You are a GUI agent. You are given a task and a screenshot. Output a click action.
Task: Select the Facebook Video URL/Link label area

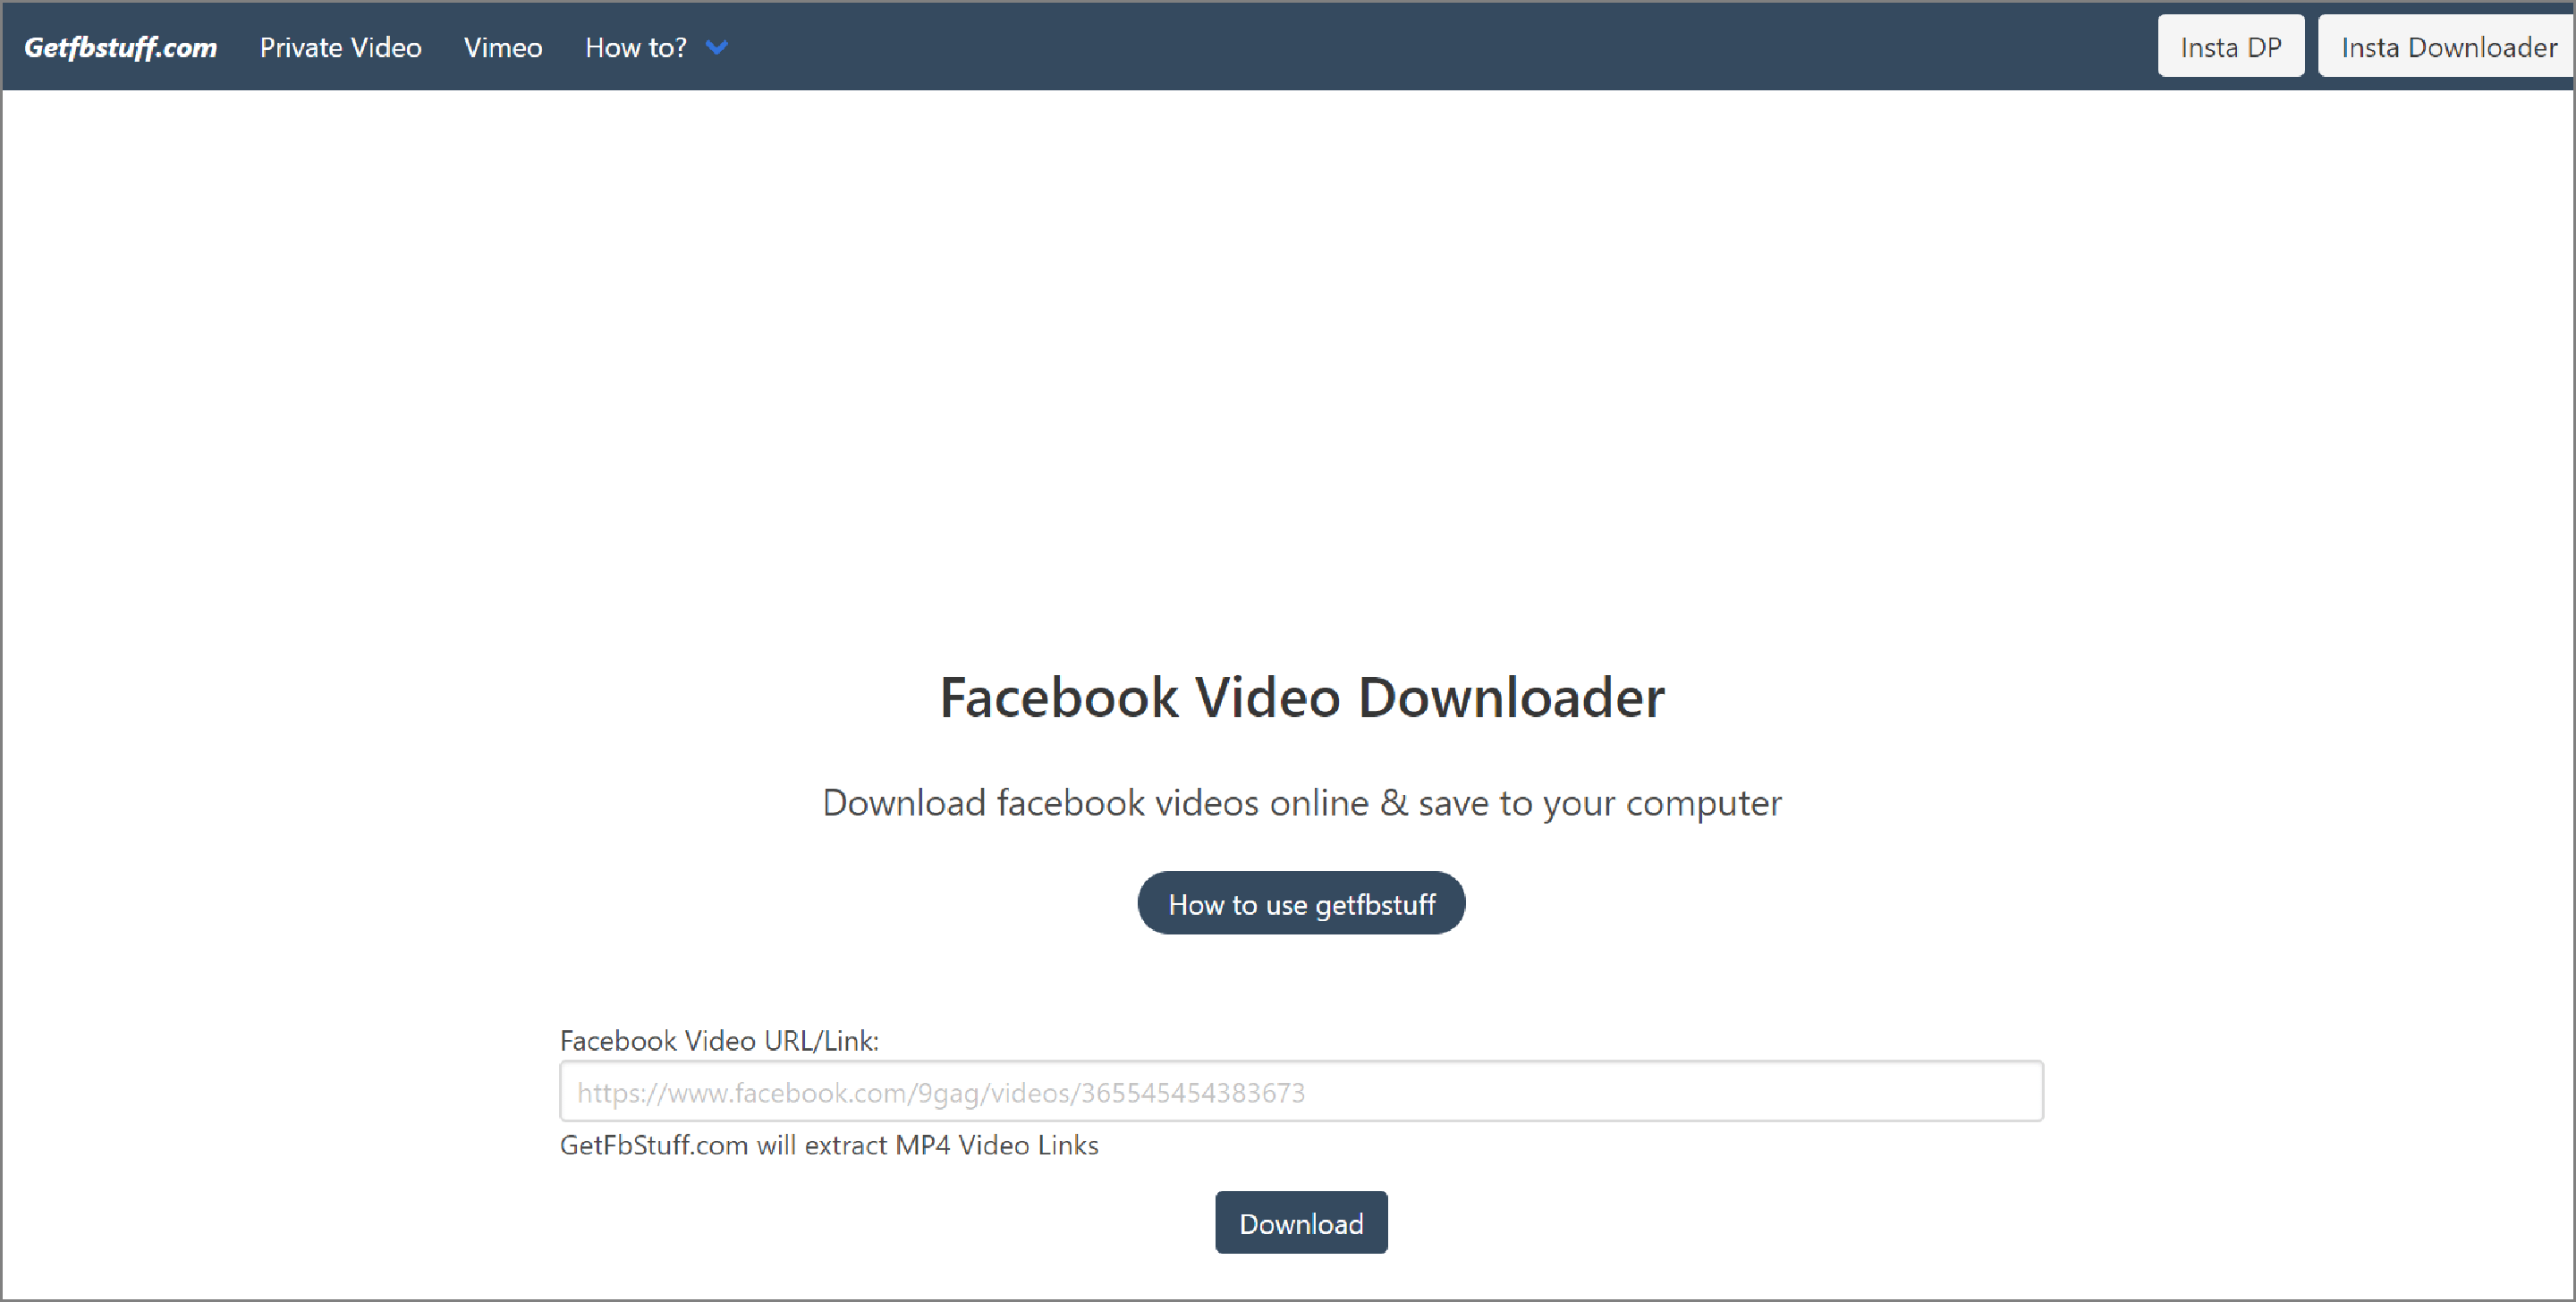pyautogui.click(x=719, y=1040)
